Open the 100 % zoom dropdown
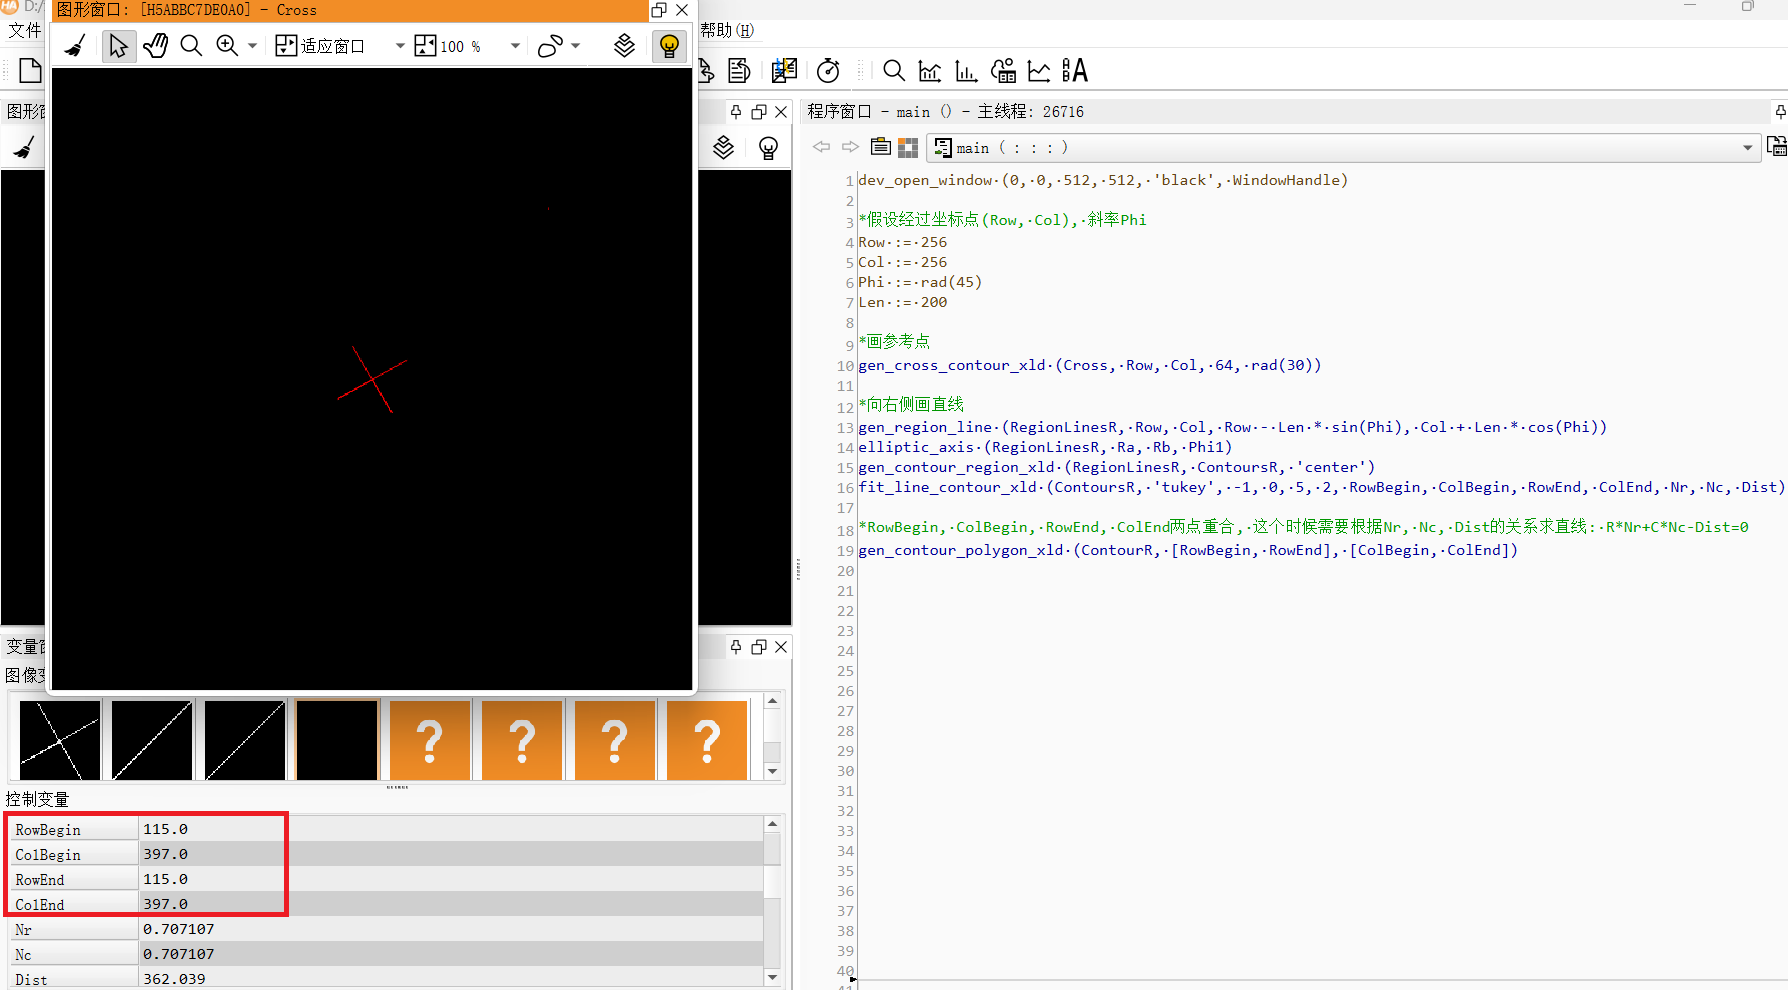Screen dimensions: 1788x990 515,46
